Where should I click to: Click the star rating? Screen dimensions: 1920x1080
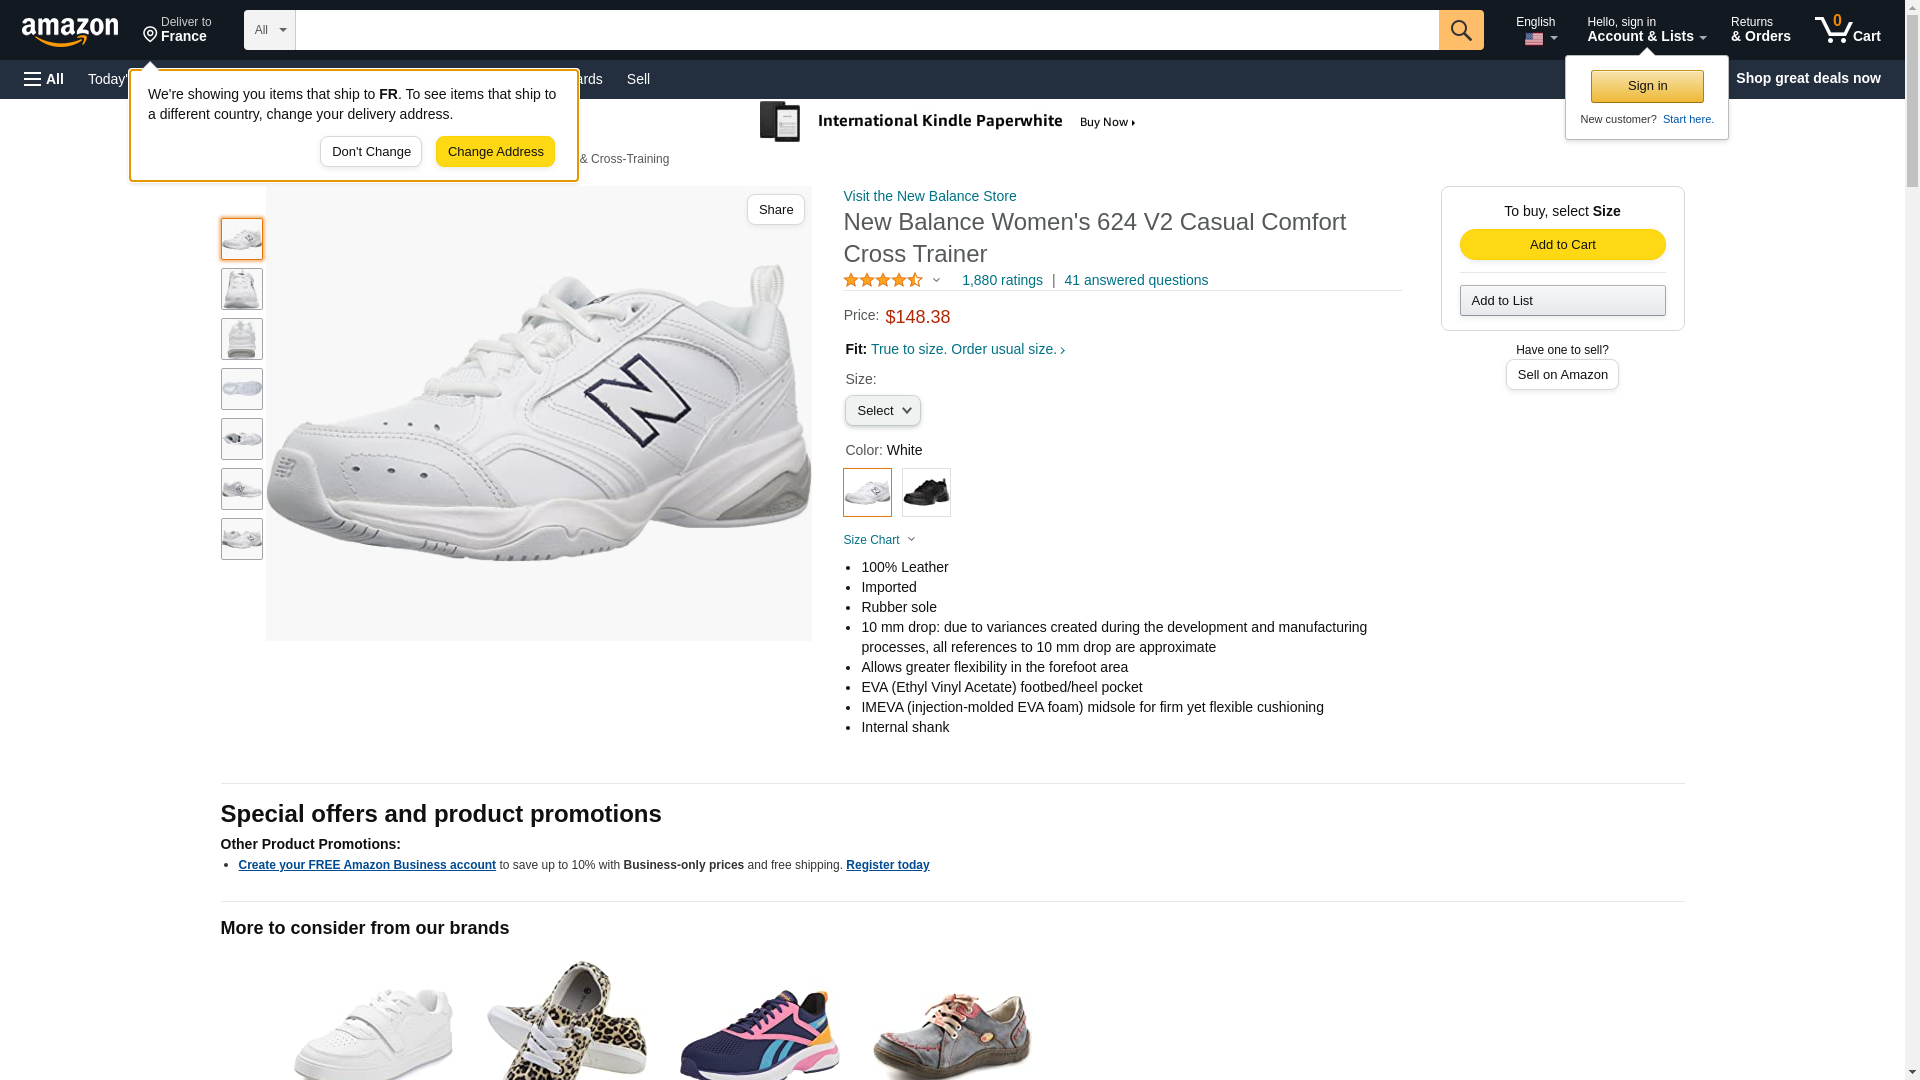(883, 281)
